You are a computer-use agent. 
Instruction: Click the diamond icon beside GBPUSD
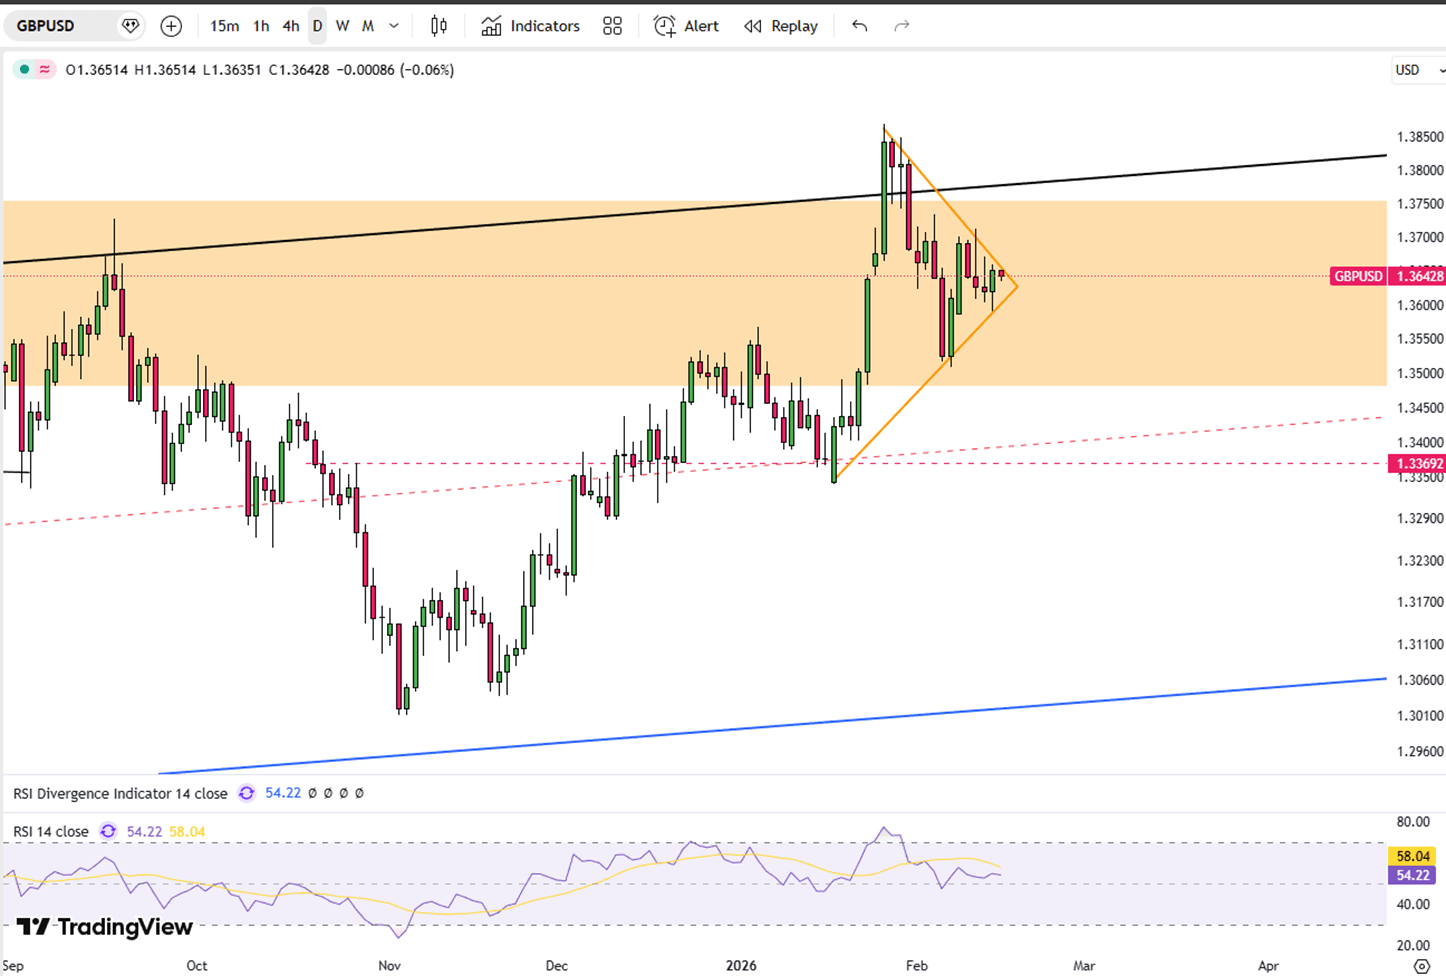point(130,26)
